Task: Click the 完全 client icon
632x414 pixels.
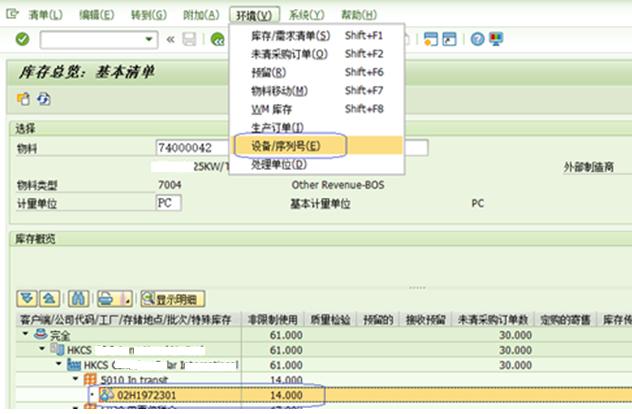Action: tap(41, 334)
